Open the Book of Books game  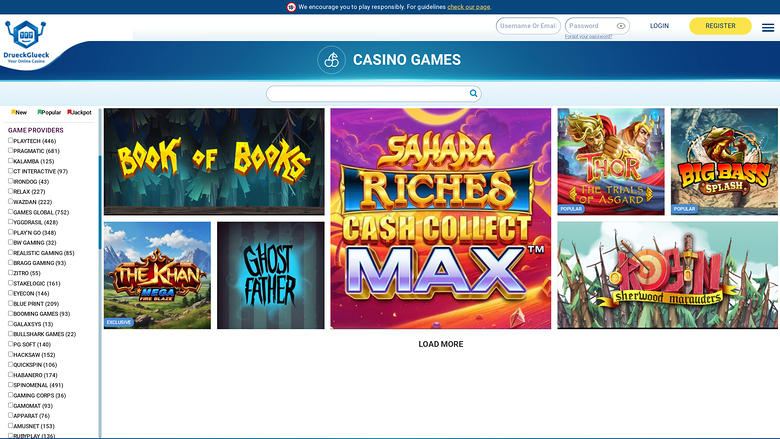click(x=214, y=162)
